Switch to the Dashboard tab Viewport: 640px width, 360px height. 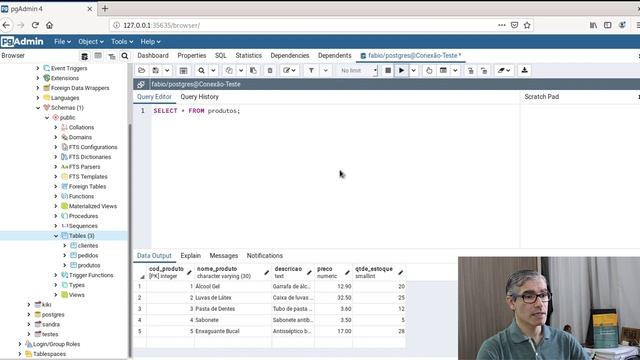coord(153,56)
